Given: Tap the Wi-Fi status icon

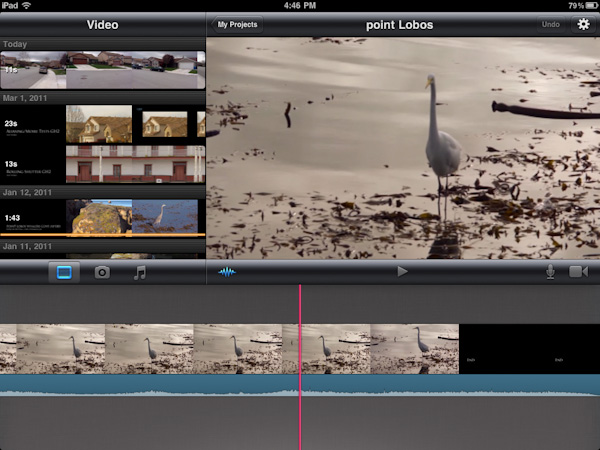Looking at the screenshot, I should [26, 5].
